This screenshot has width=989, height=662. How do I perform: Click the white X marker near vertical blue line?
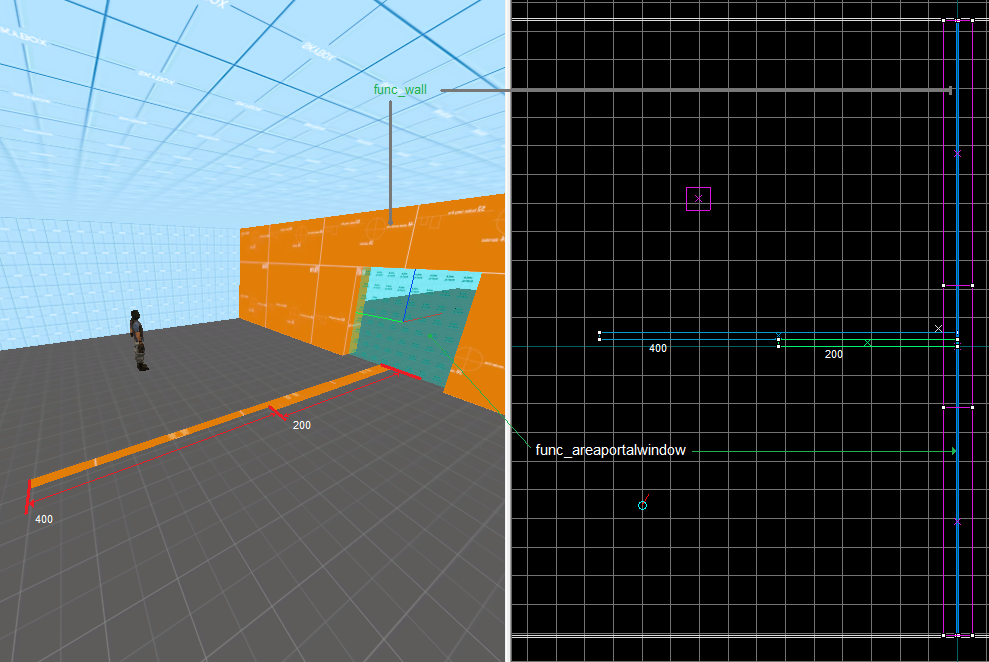pos(939,328)
